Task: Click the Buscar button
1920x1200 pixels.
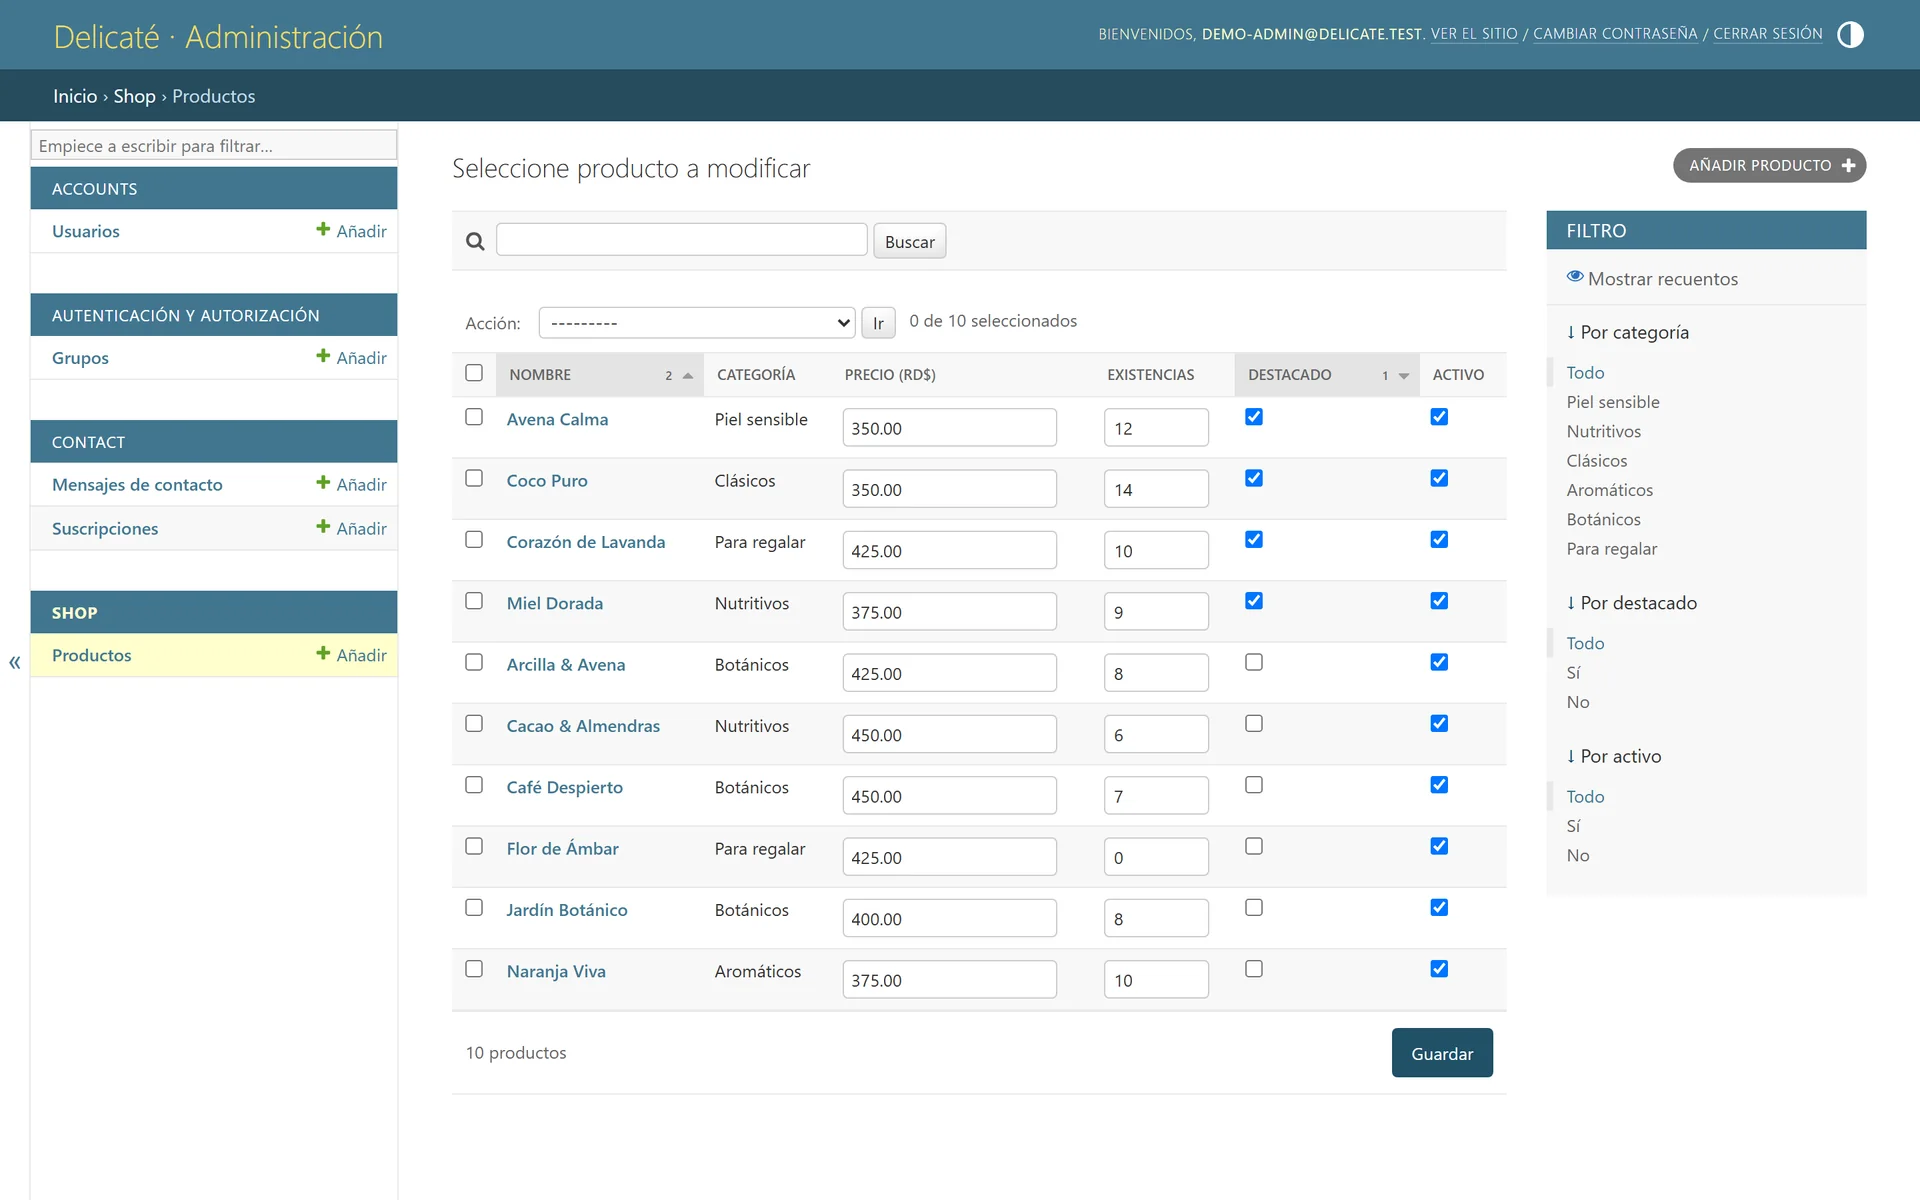Action: click(909, 241)
